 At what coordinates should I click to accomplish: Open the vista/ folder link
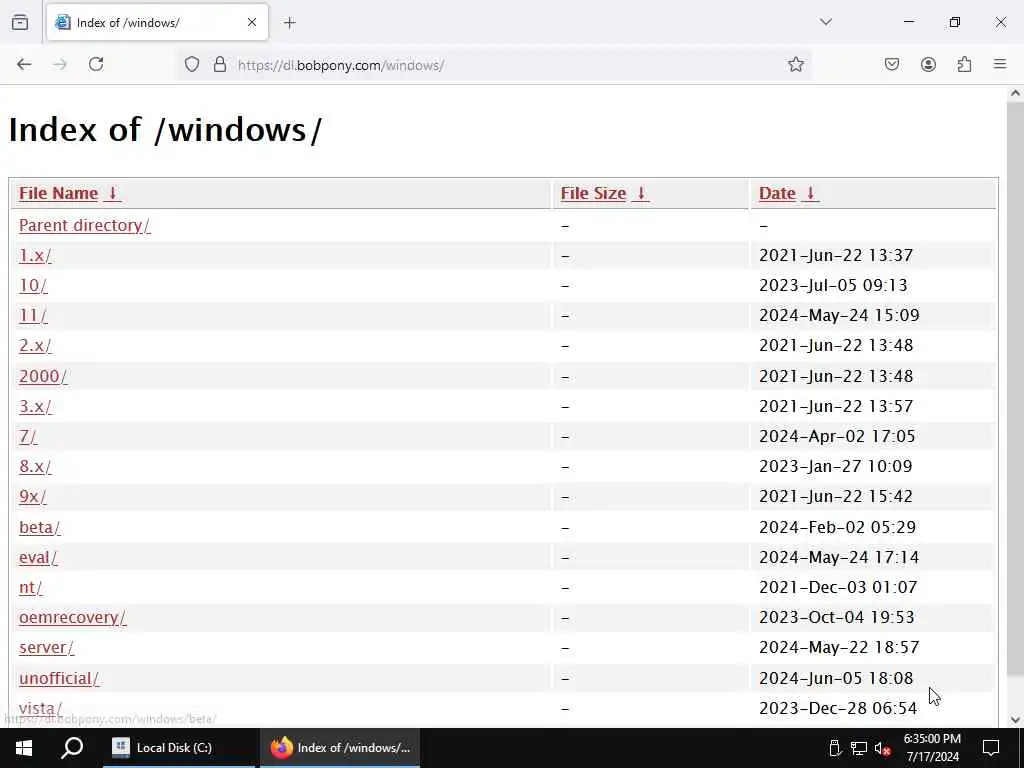[x=40, y=708]
